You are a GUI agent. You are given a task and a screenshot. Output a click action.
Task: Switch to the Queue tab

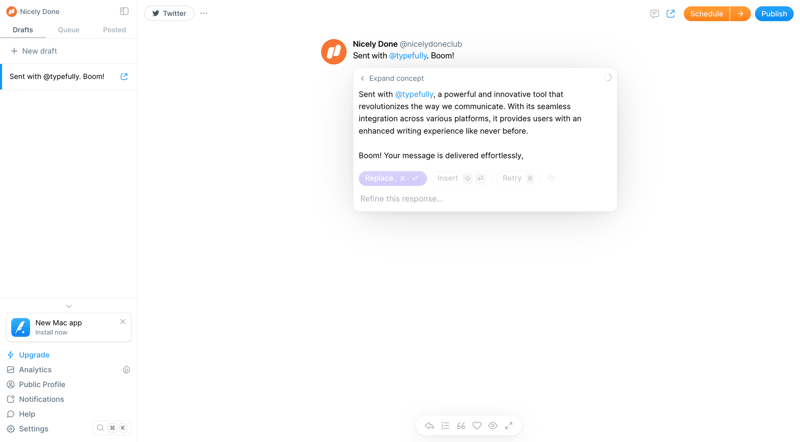pyautogui.click(x=68, y=30)
